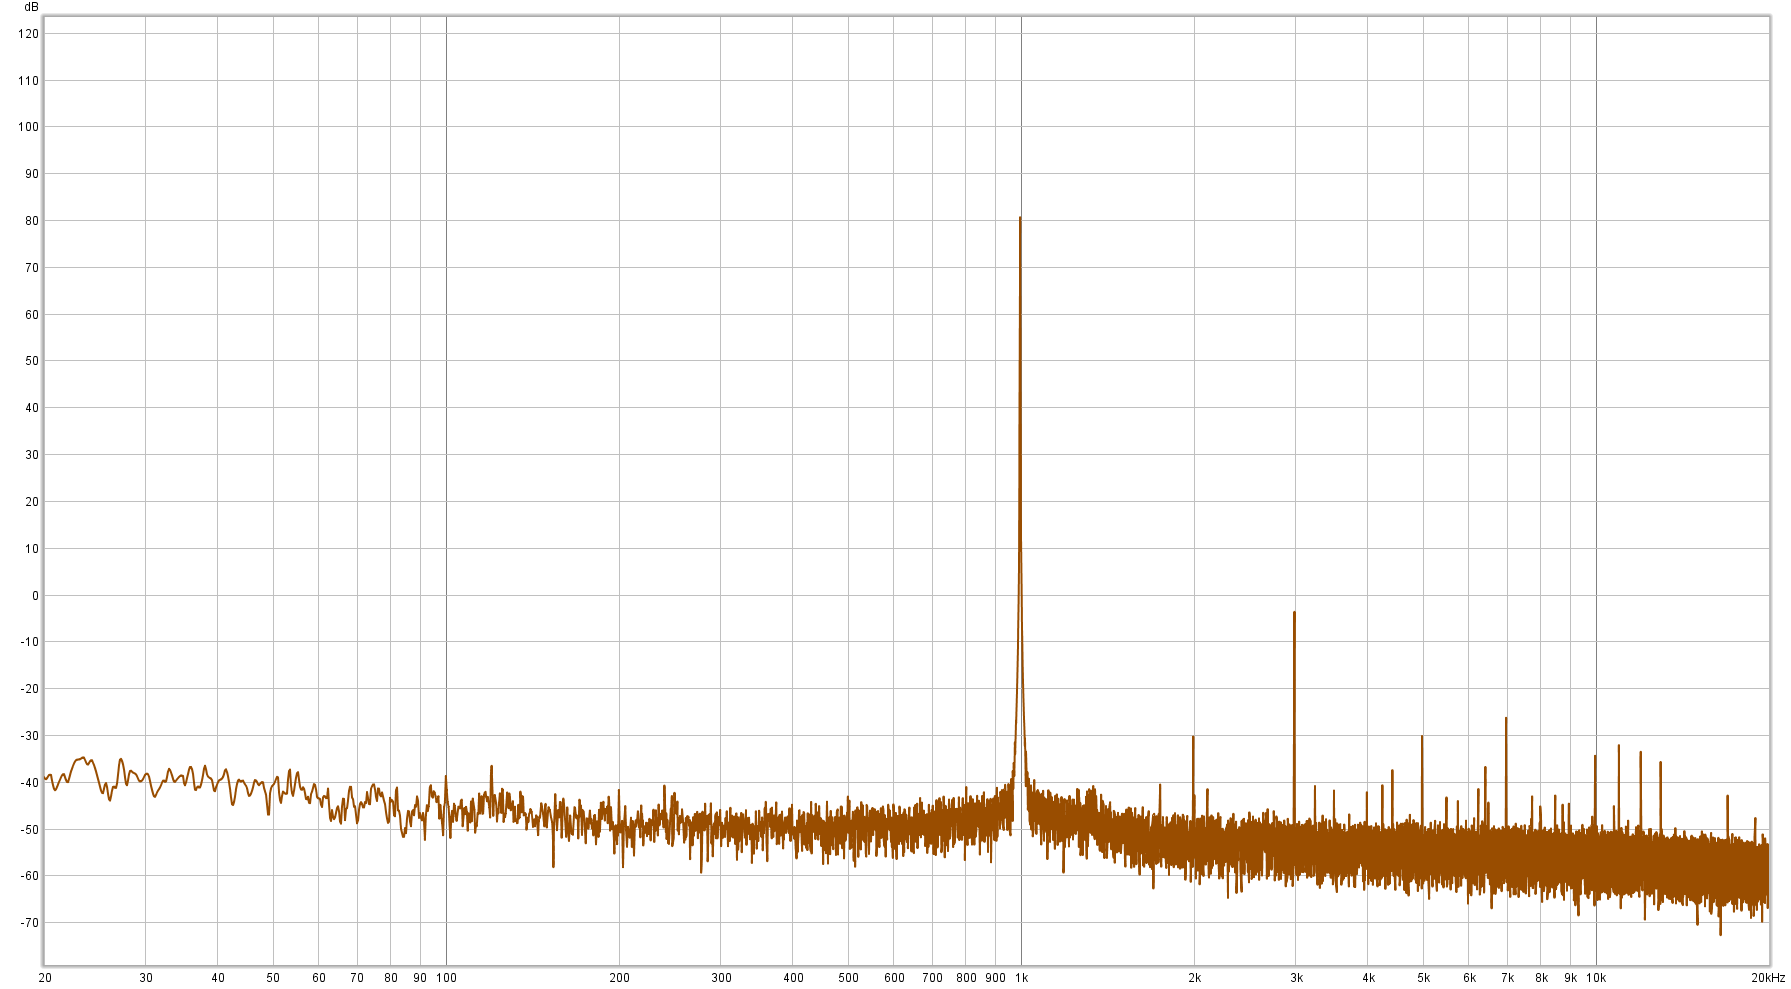Select the 40 label on the frequency axis
This screenshot has height=989, width=1791.
218,978
